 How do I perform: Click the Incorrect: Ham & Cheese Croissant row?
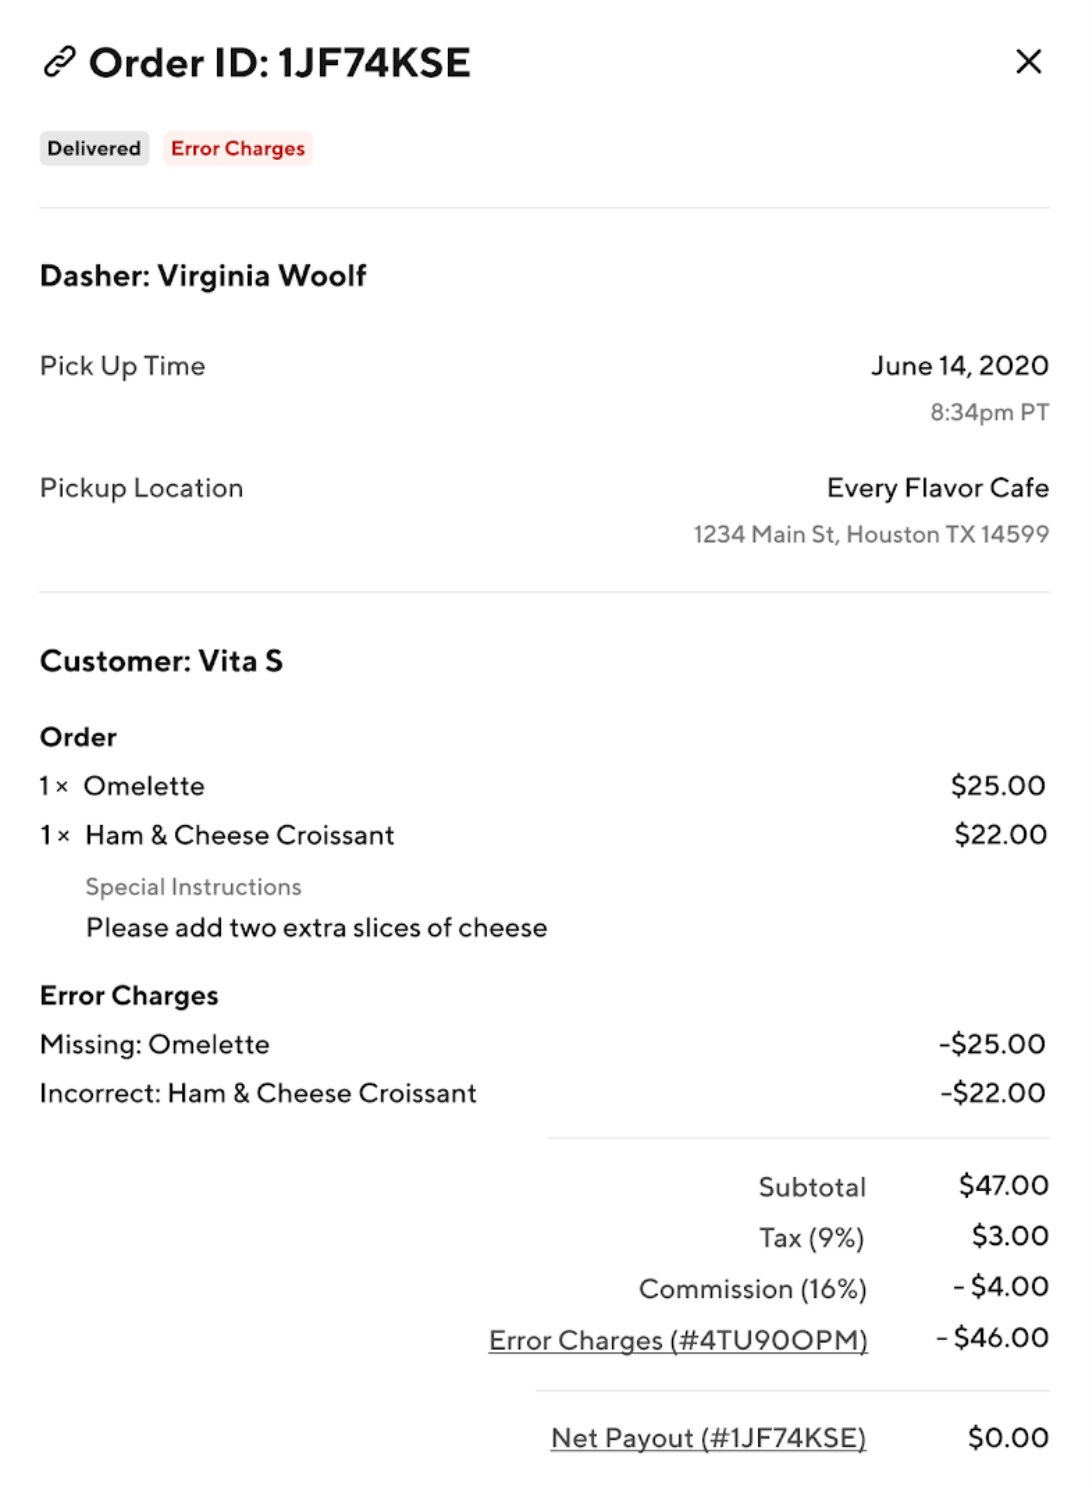(x=258, y=1093)
